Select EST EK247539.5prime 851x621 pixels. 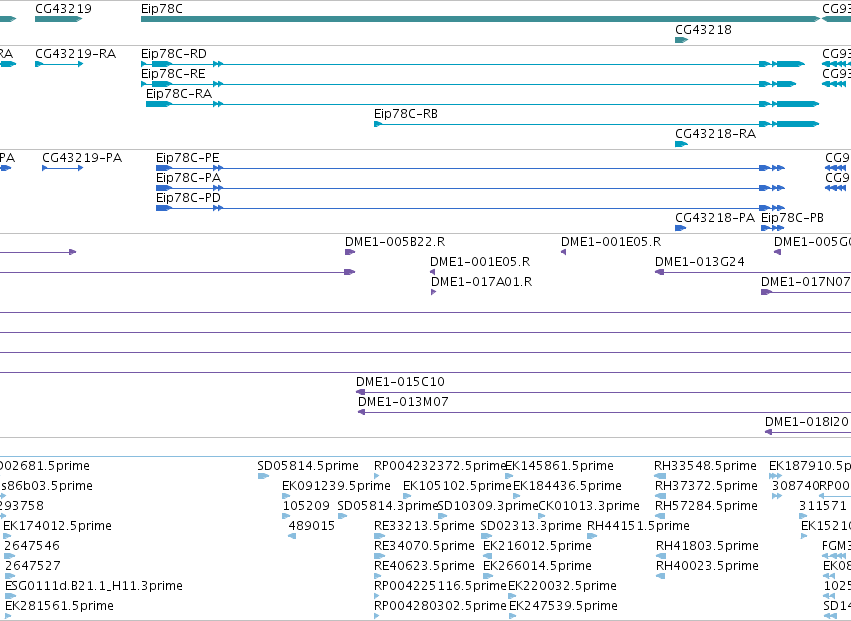(x=512, y=616)
